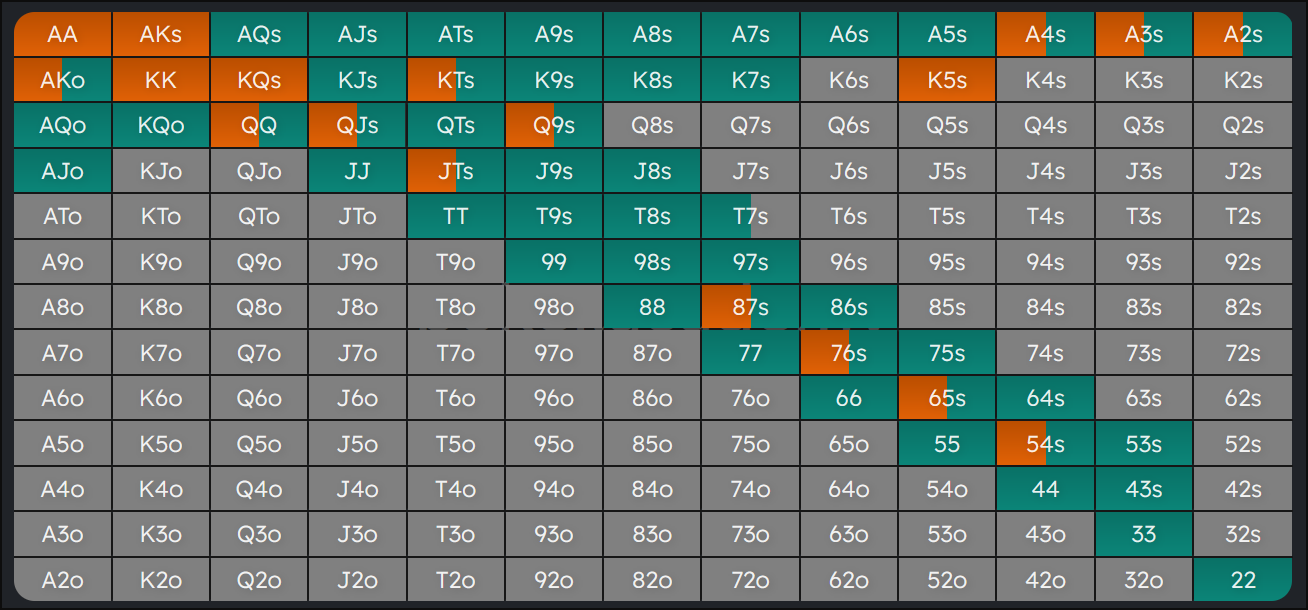Click the AJo teal cell

point(62,171)
